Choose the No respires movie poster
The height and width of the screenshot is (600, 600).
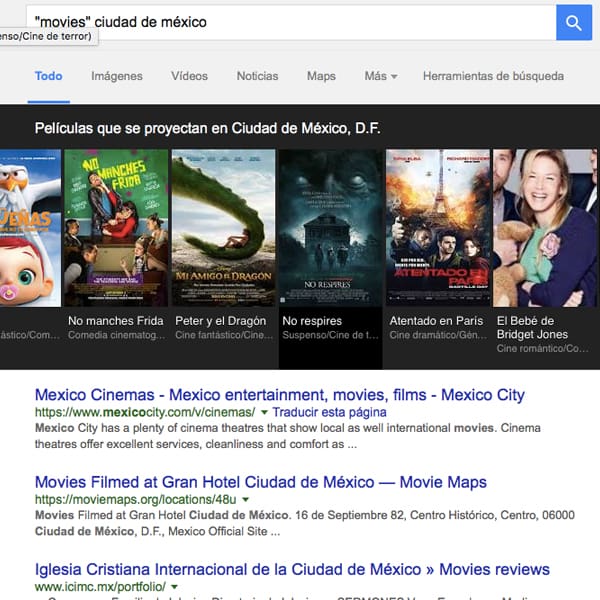(x=330, y=228)
